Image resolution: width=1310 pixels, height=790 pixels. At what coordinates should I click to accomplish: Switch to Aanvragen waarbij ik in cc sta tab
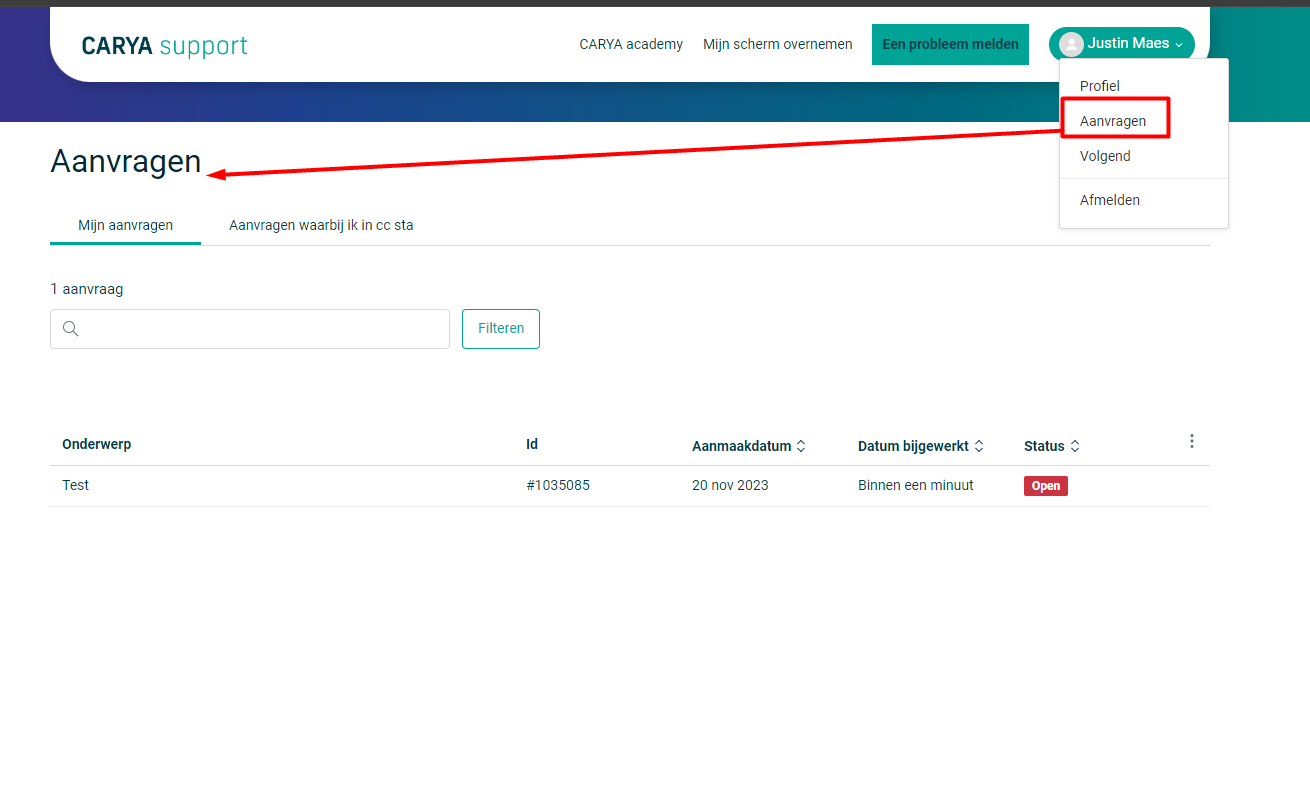pyautogui.click(x=321, y=225)
